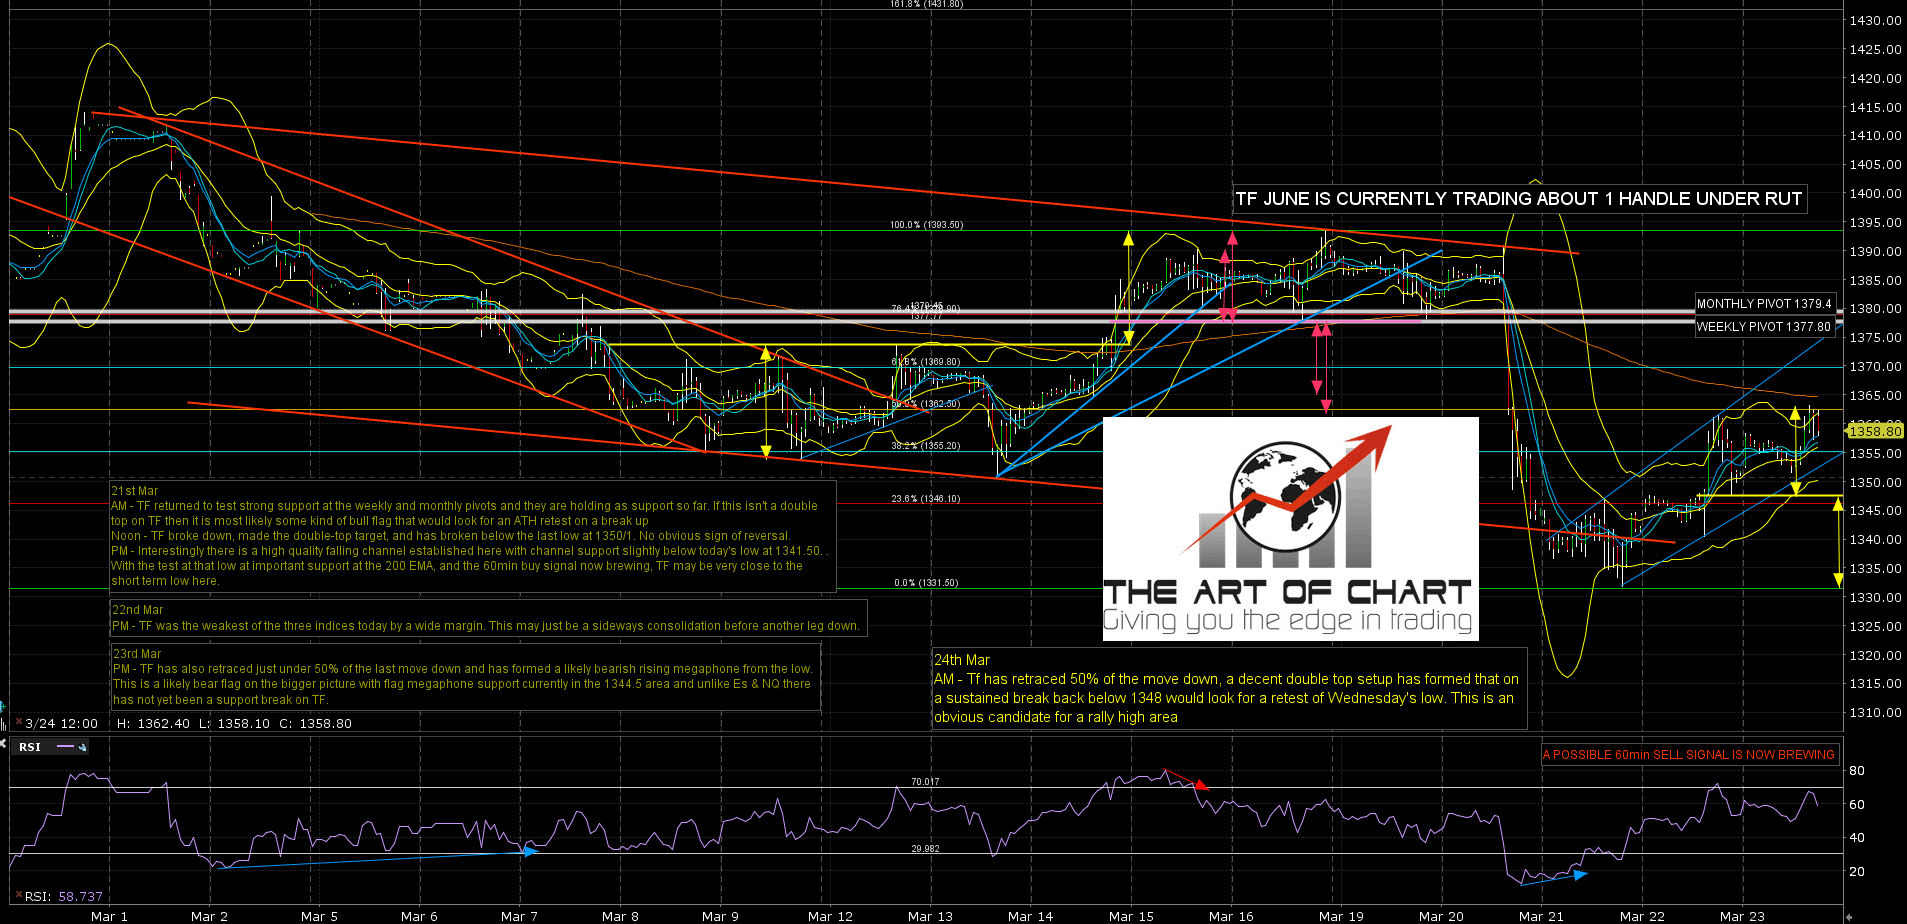Close the price data readout with red X
This screenshot has height=924, width=1907.
tap(17, 722)
